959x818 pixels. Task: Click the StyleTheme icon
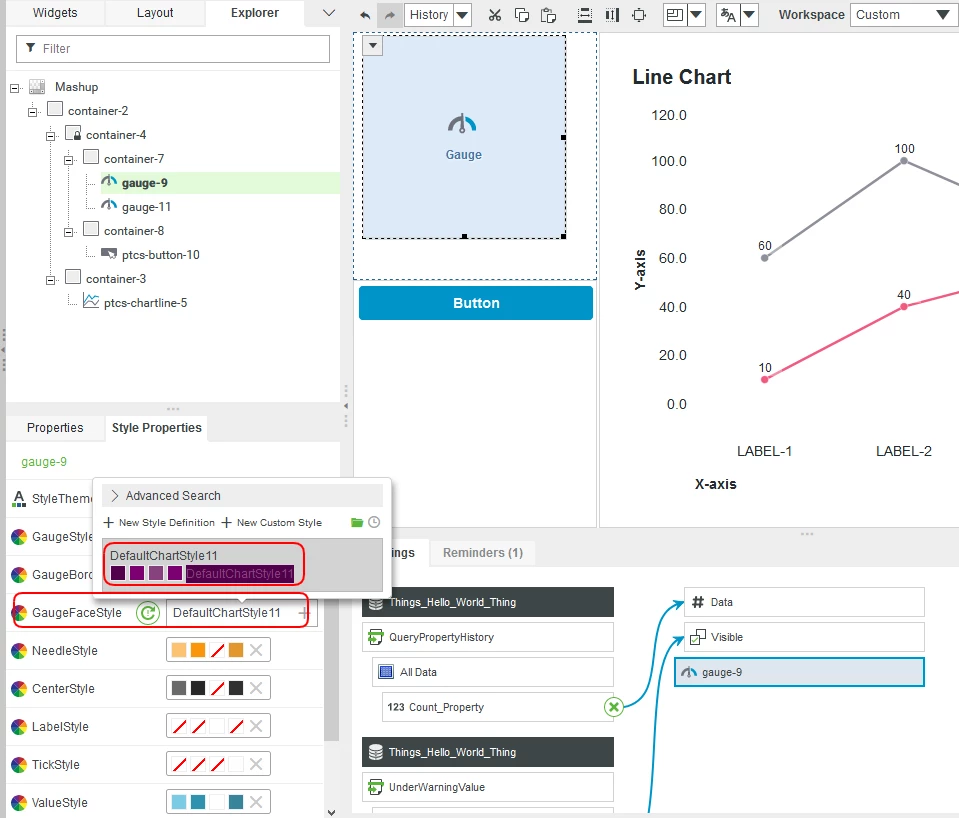coord(19,499)
